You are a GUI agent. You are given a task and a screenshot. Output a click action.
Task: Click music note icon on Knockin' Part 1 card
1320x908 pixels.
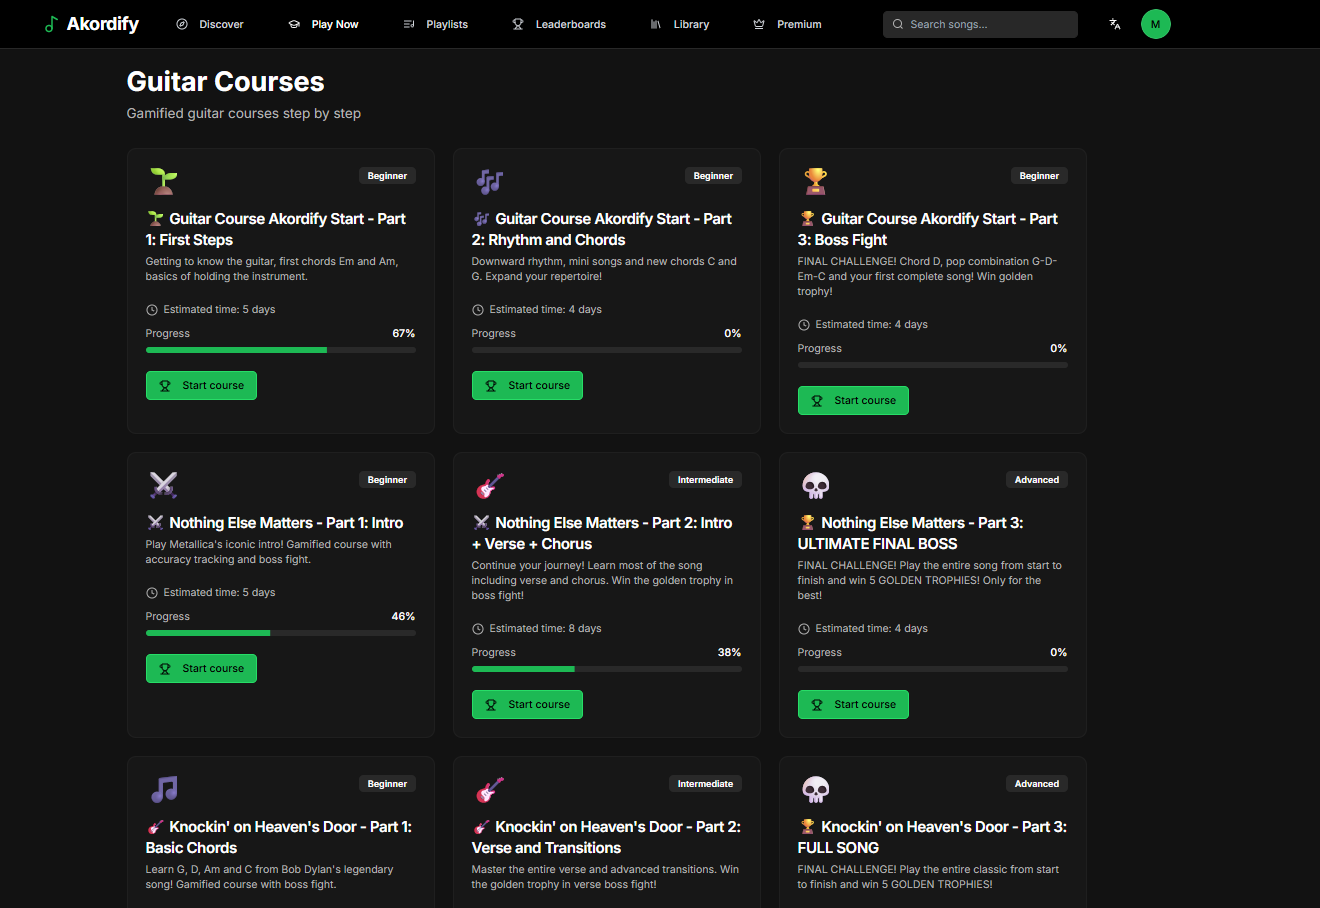pyautogui.click(x=164, y=789)
